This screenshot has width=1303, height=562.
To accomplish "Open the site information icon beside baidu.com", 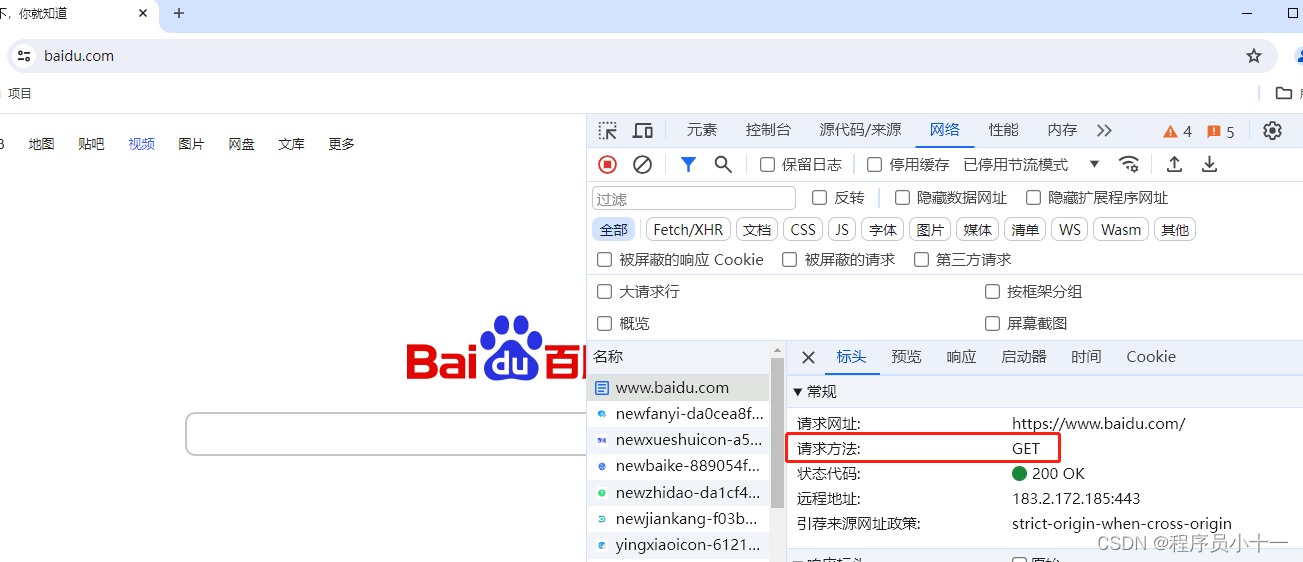I will point(24,56).
